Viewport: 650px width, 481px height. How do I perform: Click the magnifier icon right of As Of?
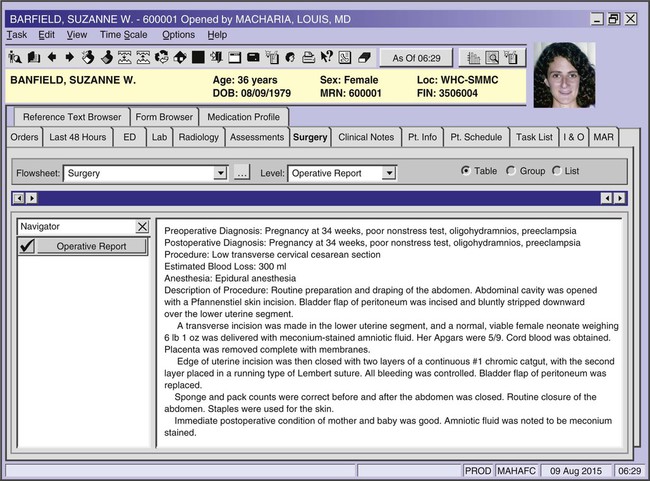(x=493, y=58)
